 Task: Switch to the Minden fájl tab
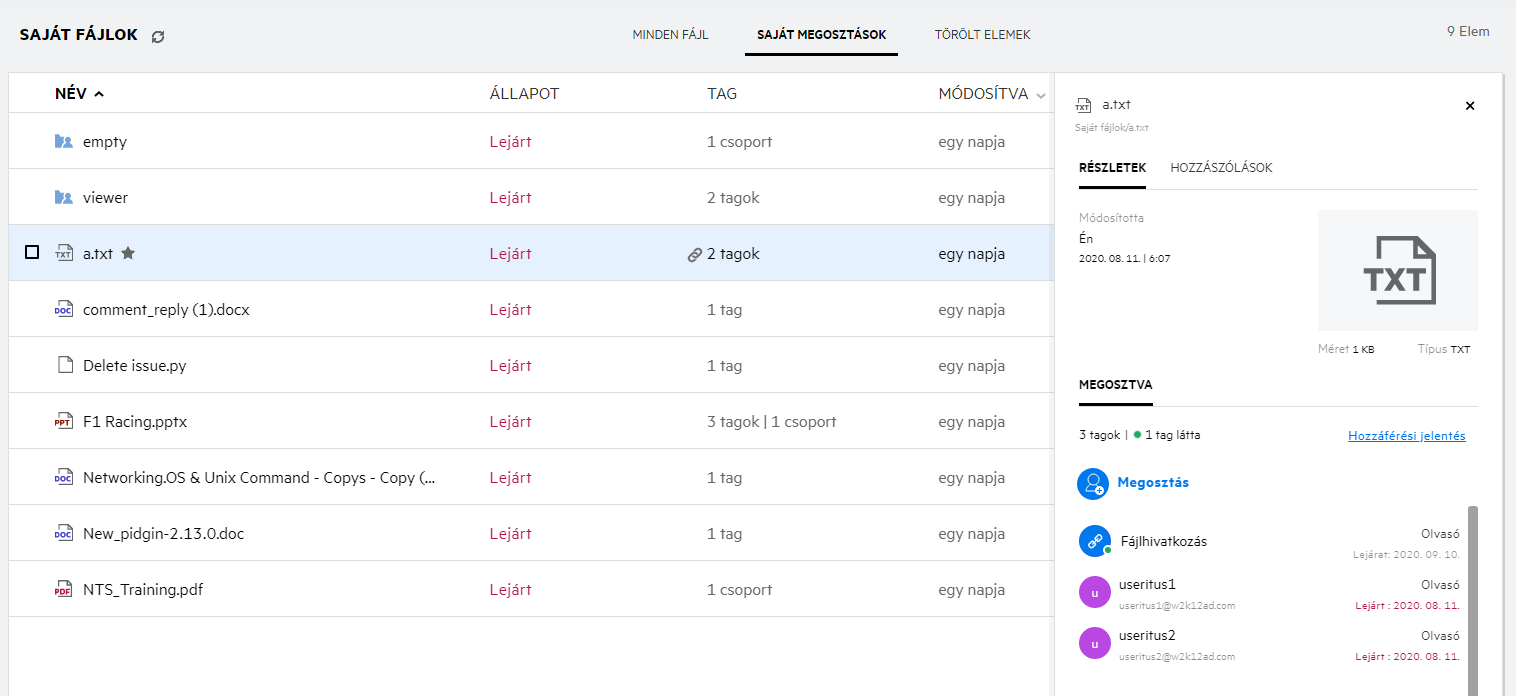[x=670, y=35]
